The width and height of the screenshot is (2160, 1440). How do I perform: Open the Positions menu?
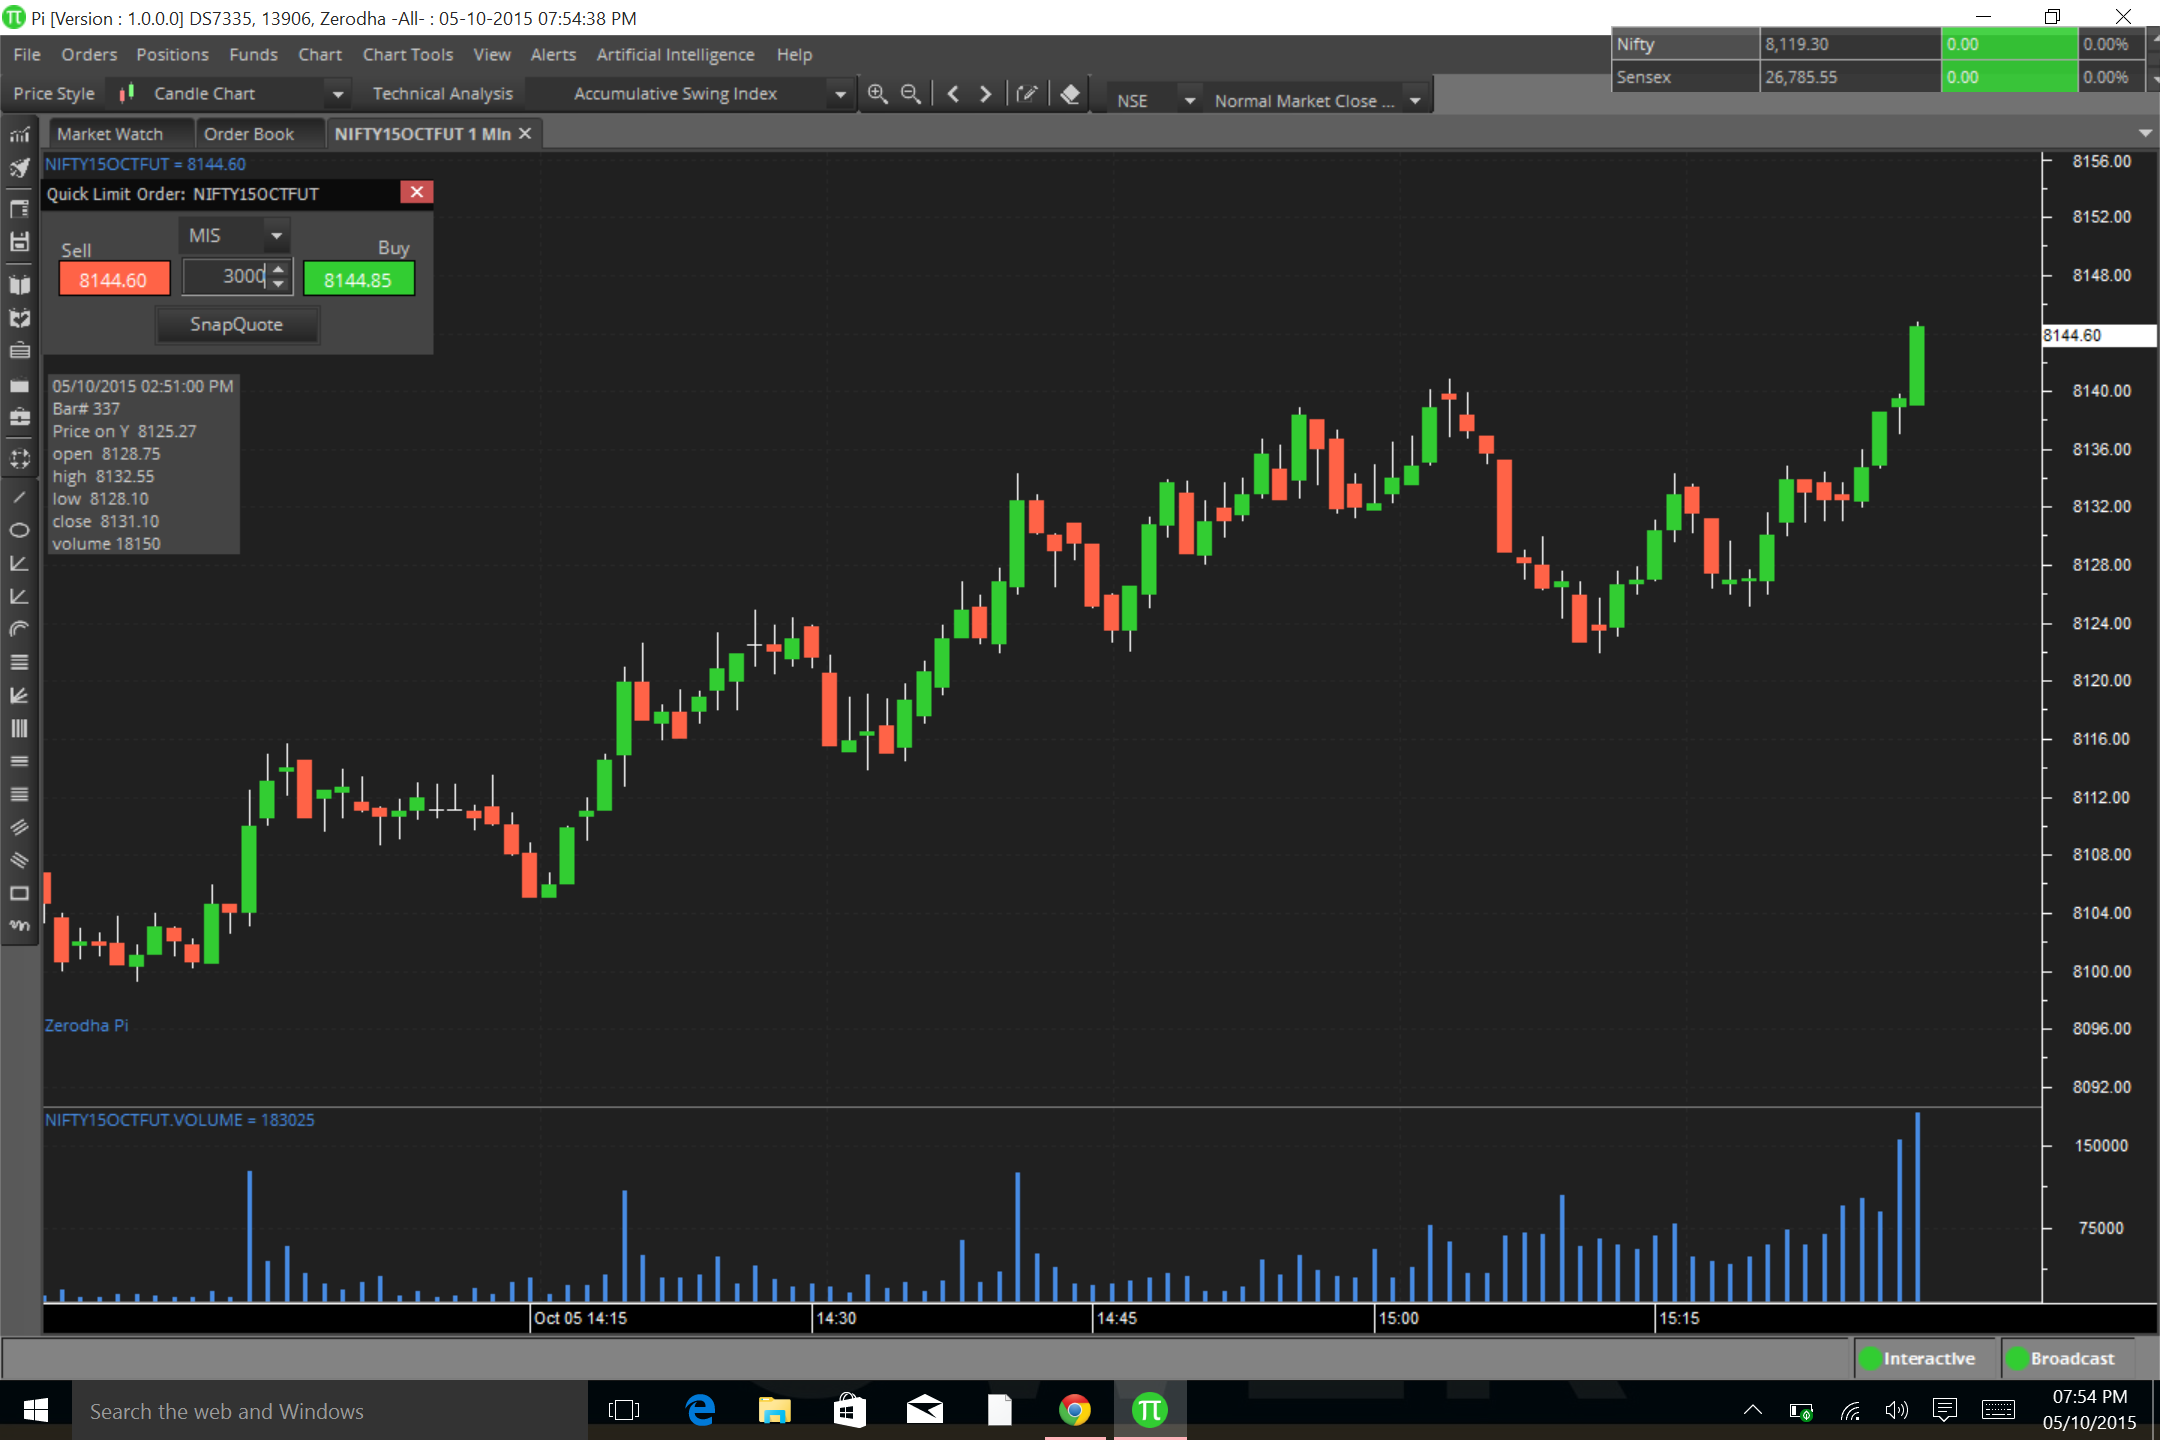pos(172,55)
